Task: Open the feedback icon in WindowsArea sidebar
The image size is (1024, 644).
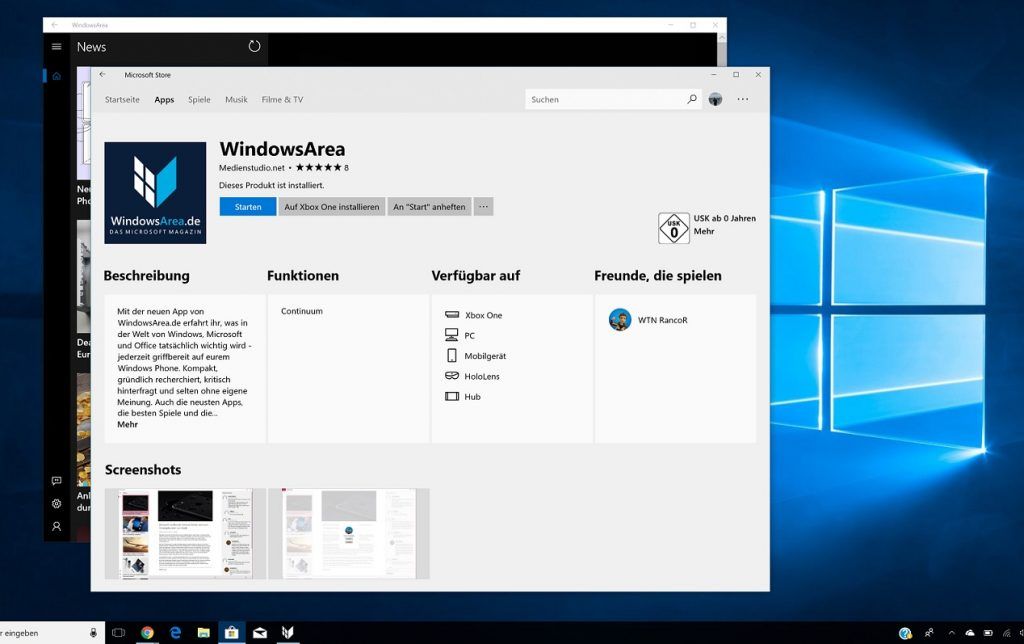Action: pyautogui.click(x=57, y=481)
